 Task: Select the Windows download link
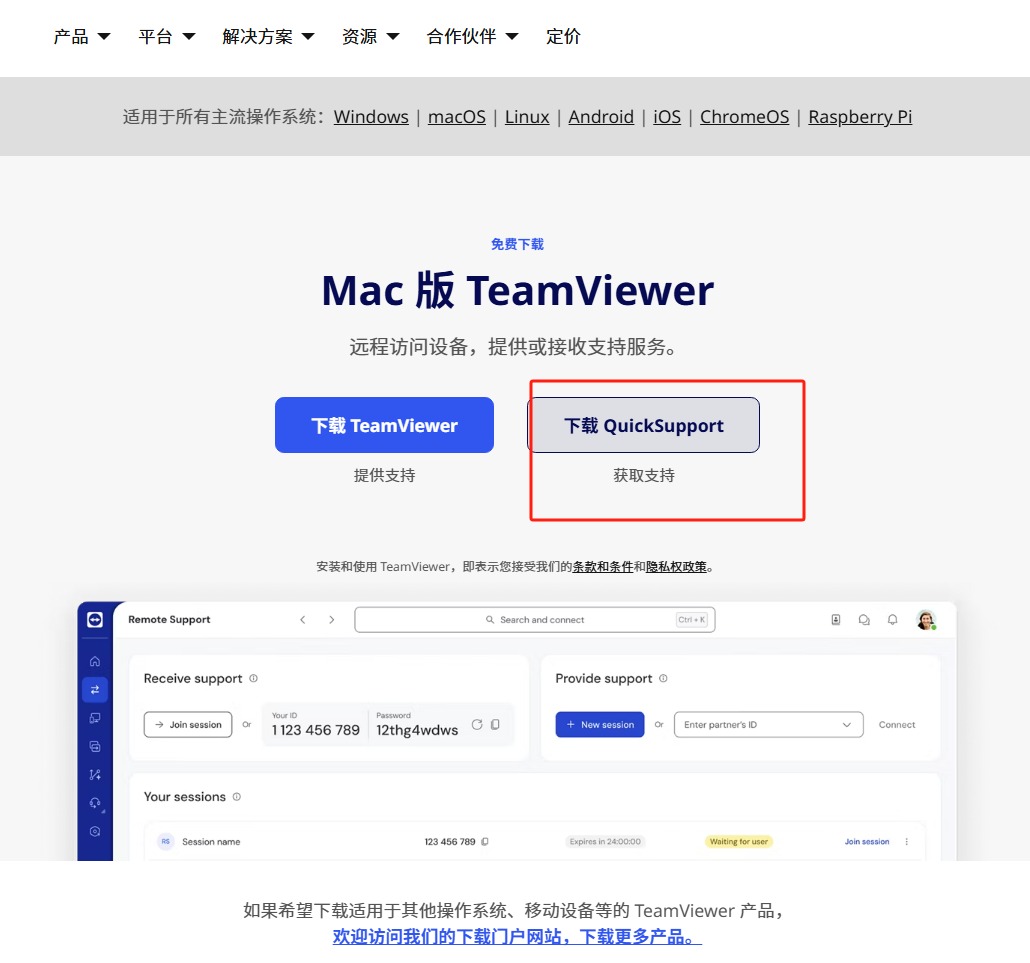(x=371, y=117)
